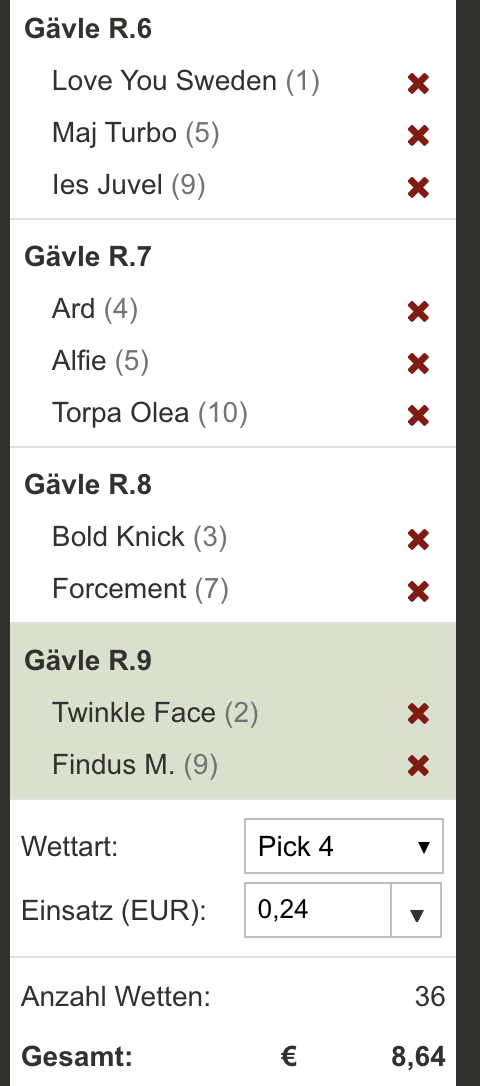Remove Forcement from Gävle R.8
Screen dimensions: 480x1086
click(418, 591)
